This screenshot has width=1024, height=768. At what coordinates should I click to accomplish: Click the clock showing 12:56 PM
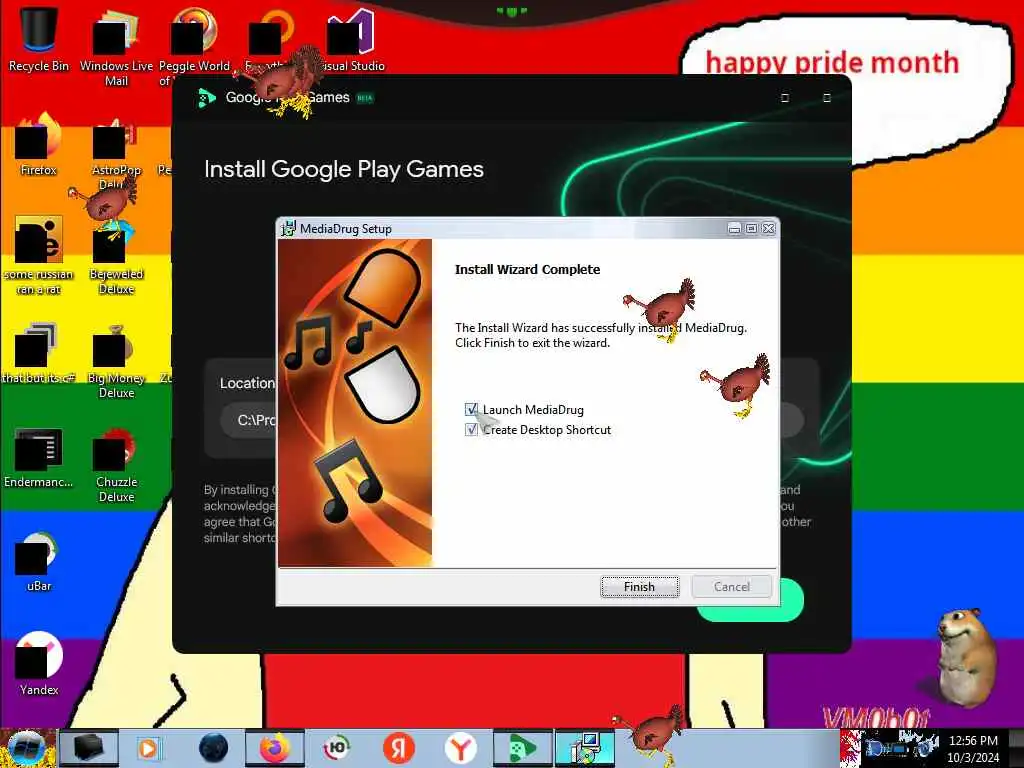tap(973, 748)
